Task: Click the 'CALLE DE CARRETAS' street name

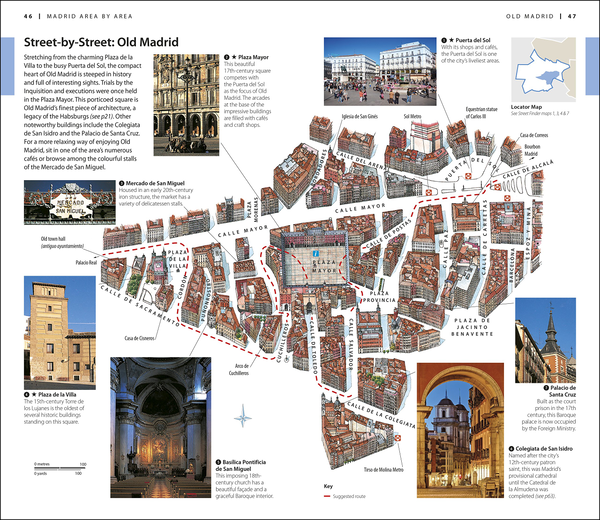Action: tap(485, 237)
